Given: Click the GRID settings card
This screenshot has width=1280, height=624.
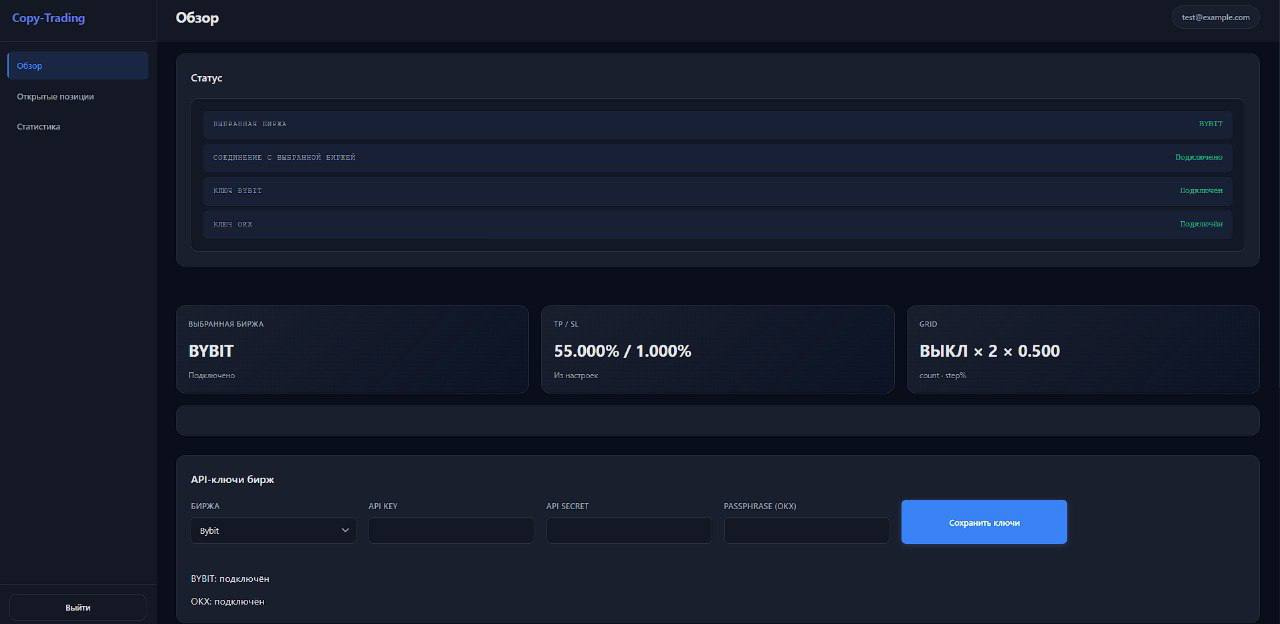Looking at the screenshot, I should click(1083, 349).
